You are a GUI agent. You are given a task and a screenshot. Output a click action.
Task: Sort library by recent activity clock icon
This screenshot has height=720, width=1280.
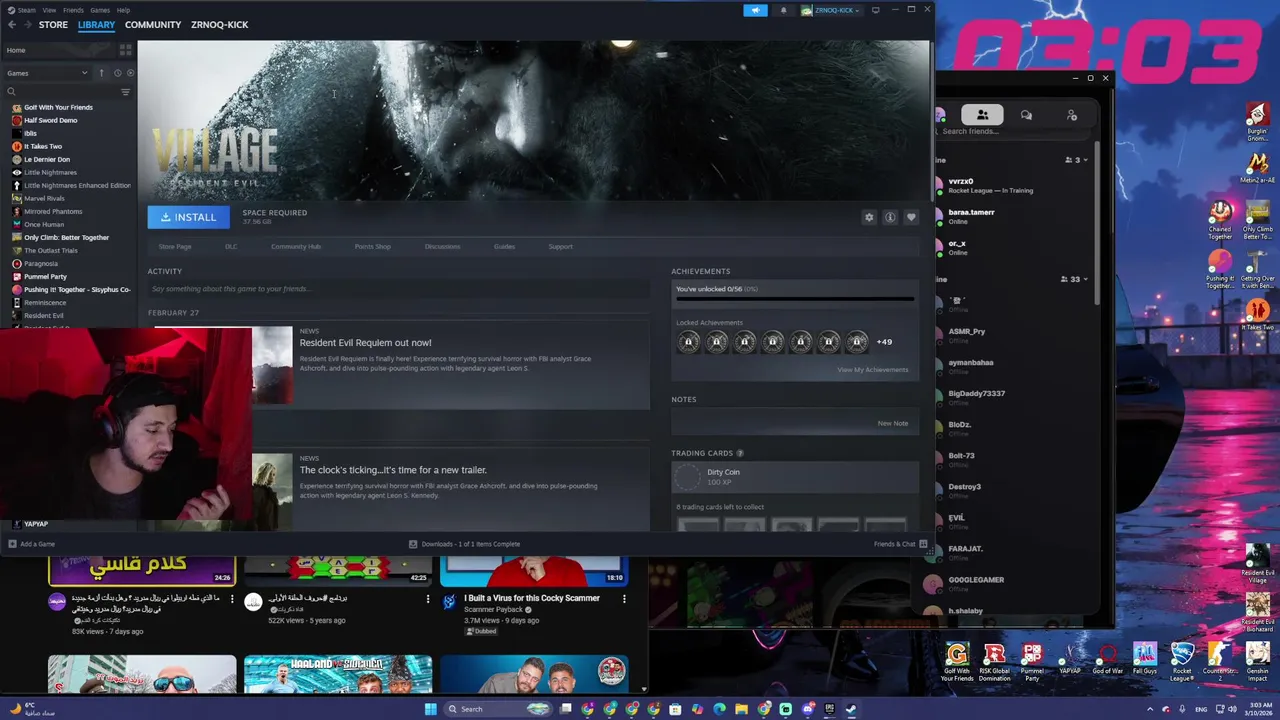click(x=117, y=73)
